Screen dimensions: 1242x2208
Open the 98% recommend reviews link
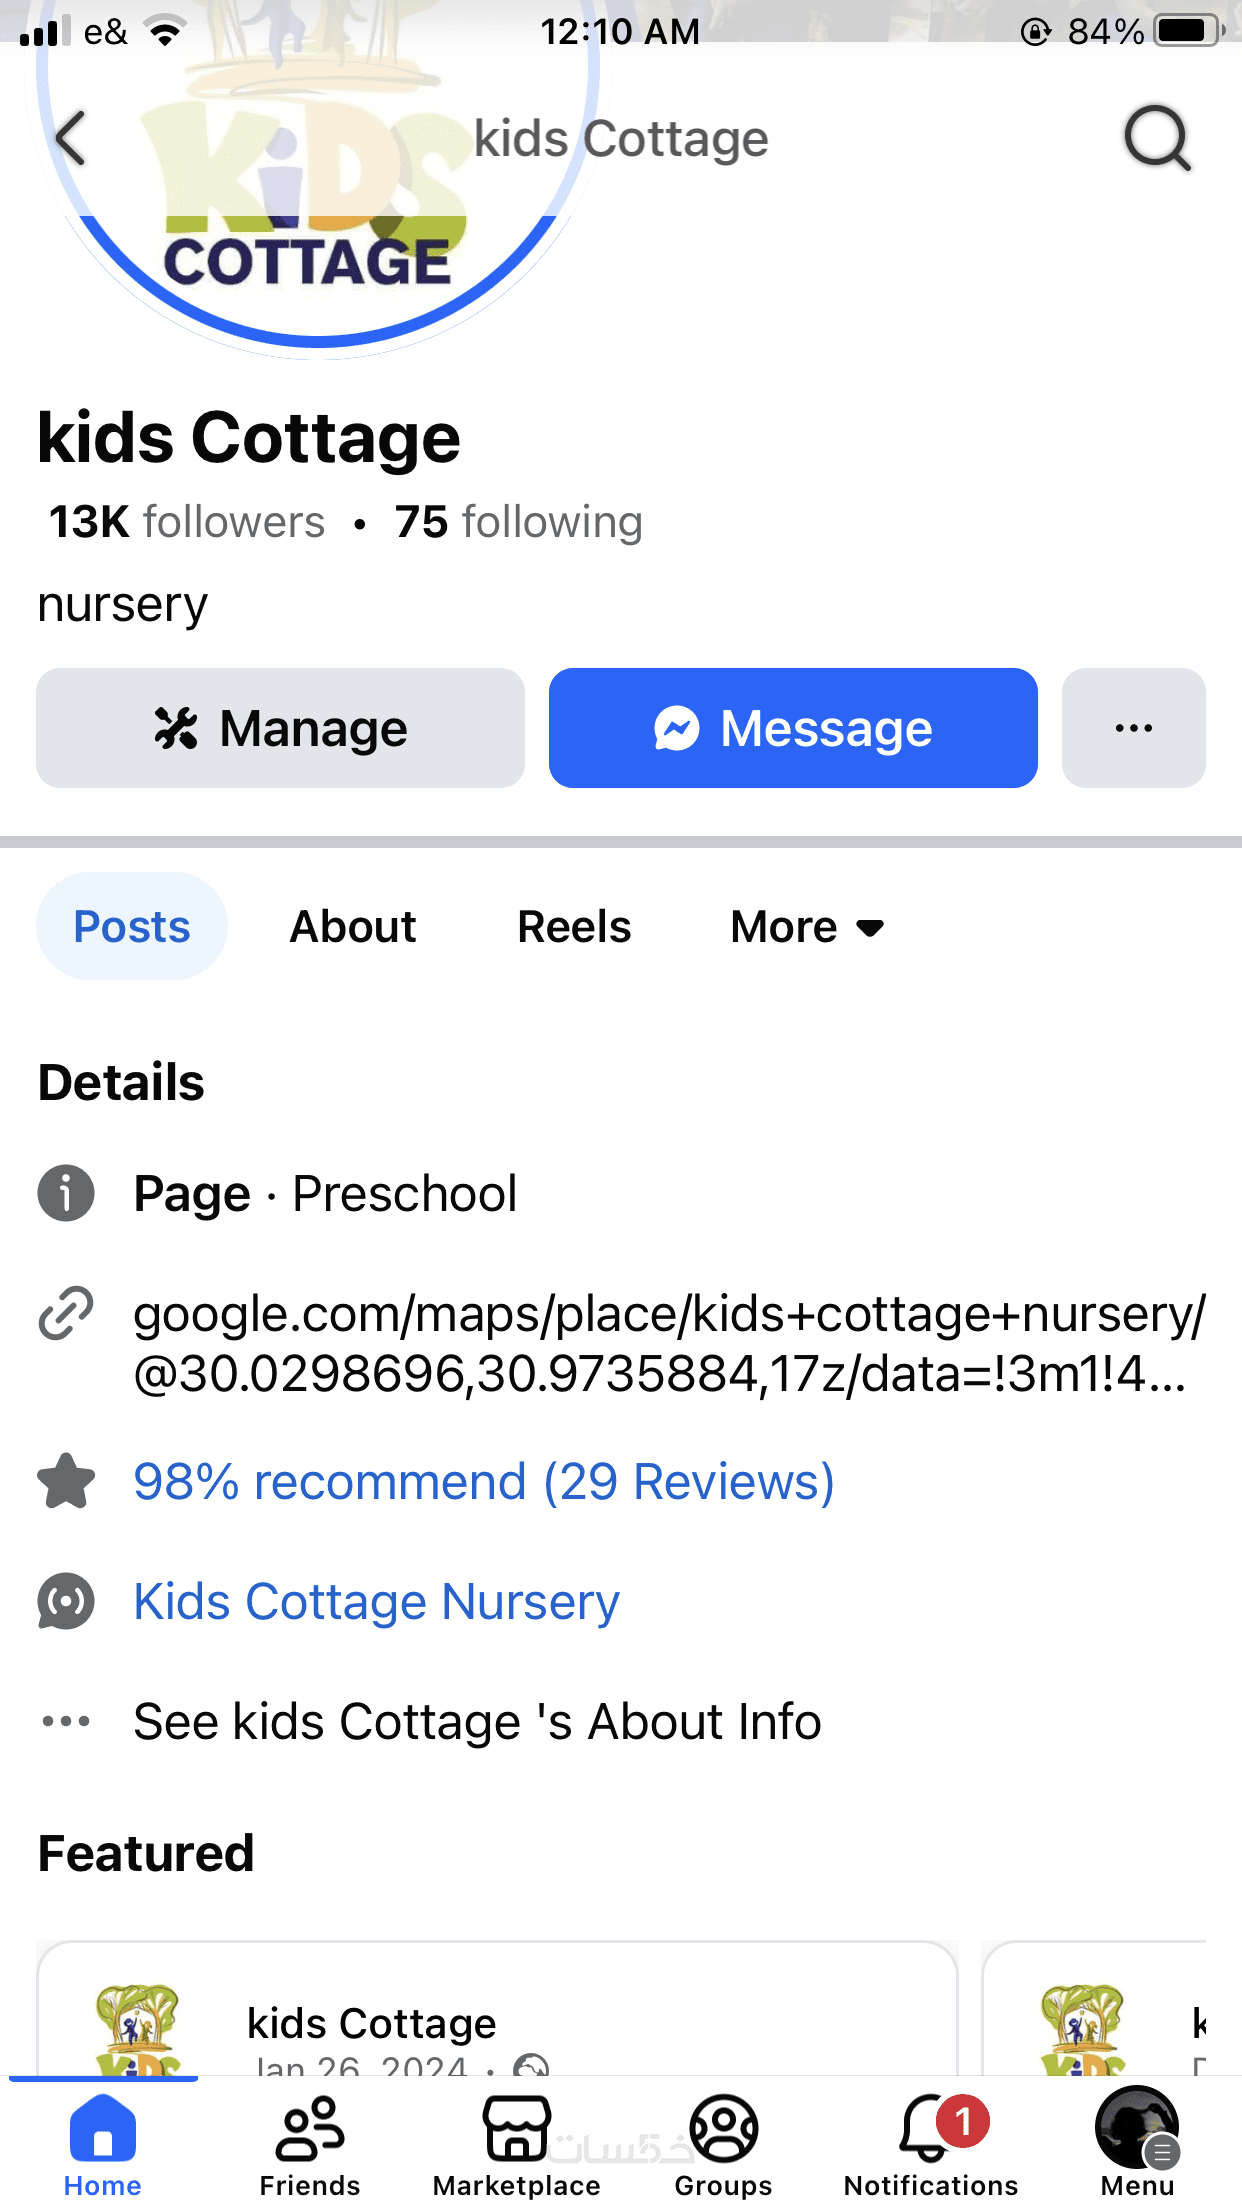[x=484, y=1481]
